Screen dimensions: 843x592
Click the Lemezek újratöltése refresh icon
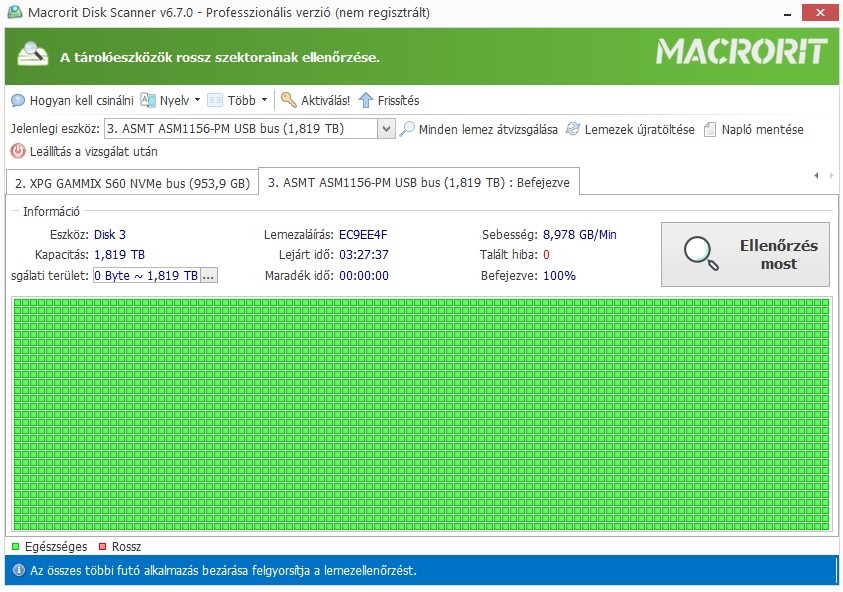click(573, 129)
